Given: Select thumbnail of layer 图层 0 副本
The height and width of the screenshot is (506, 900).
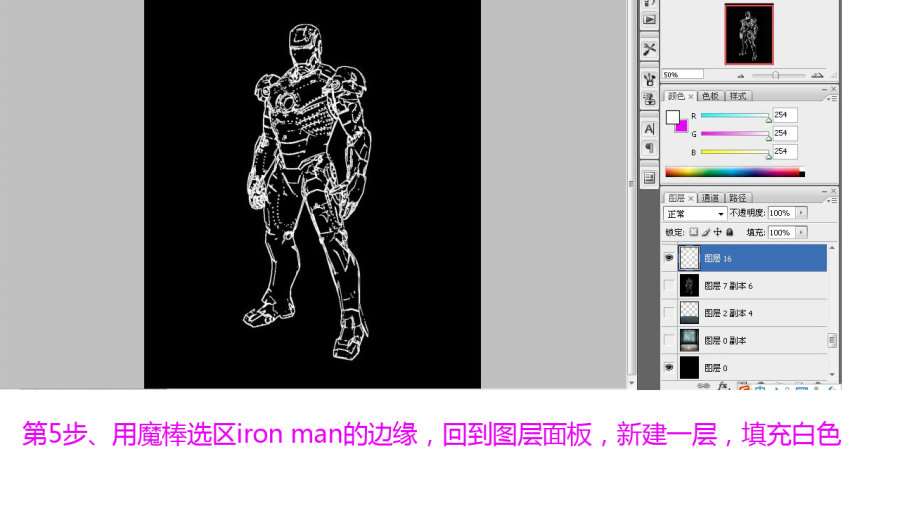Looking at the screenshot, I should (689, 340).
